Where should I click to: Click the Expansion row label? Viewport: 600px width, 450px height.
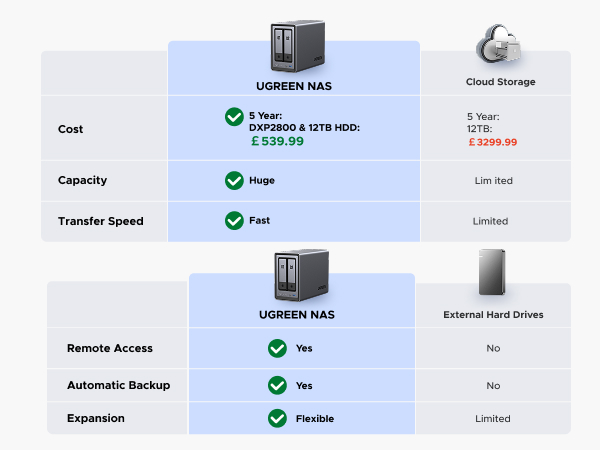(x=97, y=418)
